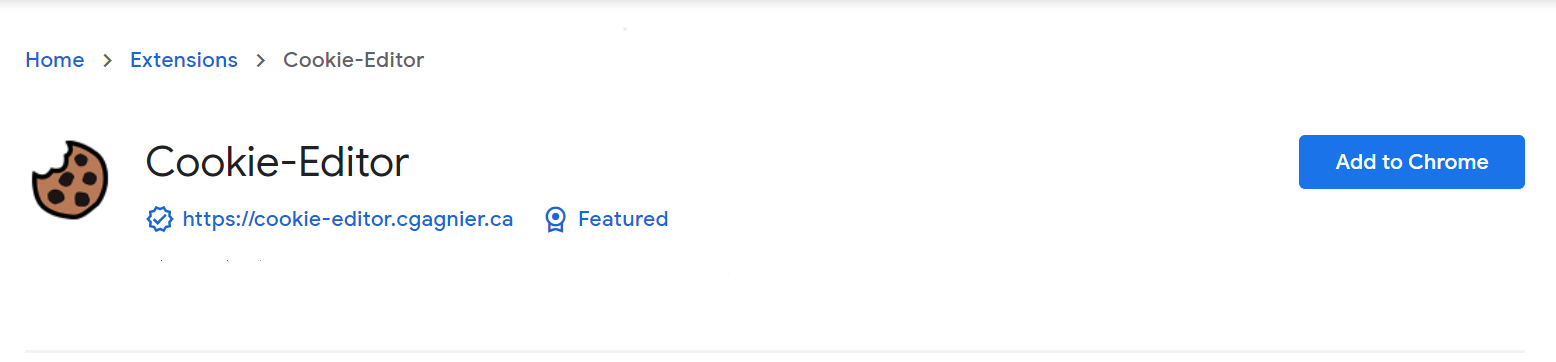Install Cookie-Editor using the blue button
Image resolution: width=1556 pixels, height=362 pixels.
tap(1411, 162)
